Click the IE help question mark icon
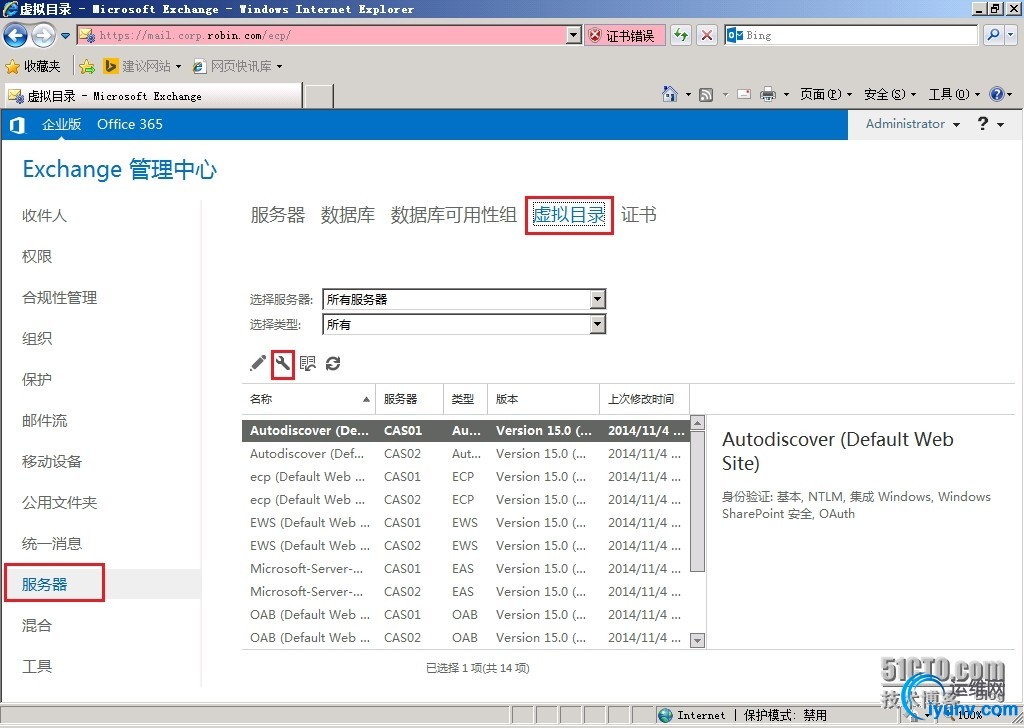Image resolution: width=1024 pixels, height=728 pixels. point(997,95)
